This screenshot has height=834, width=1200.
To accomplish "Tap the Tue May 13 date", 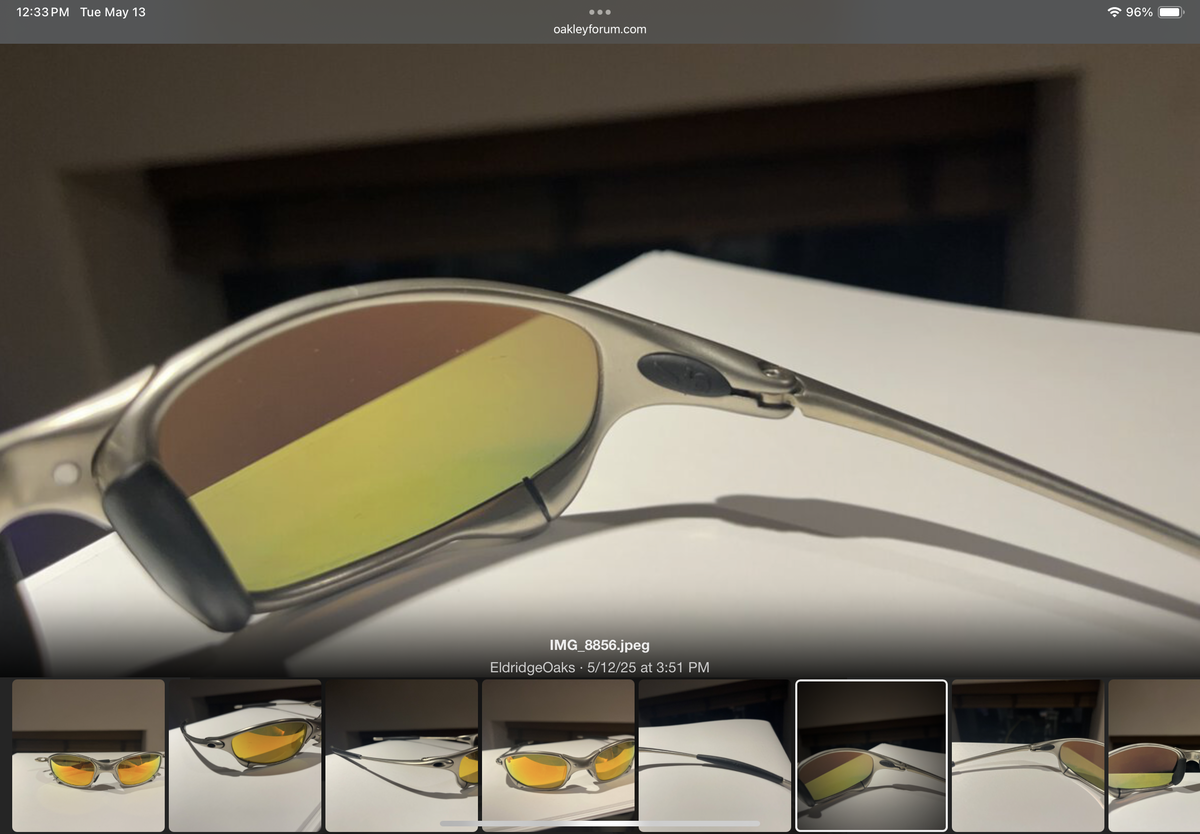I will 113,12.
